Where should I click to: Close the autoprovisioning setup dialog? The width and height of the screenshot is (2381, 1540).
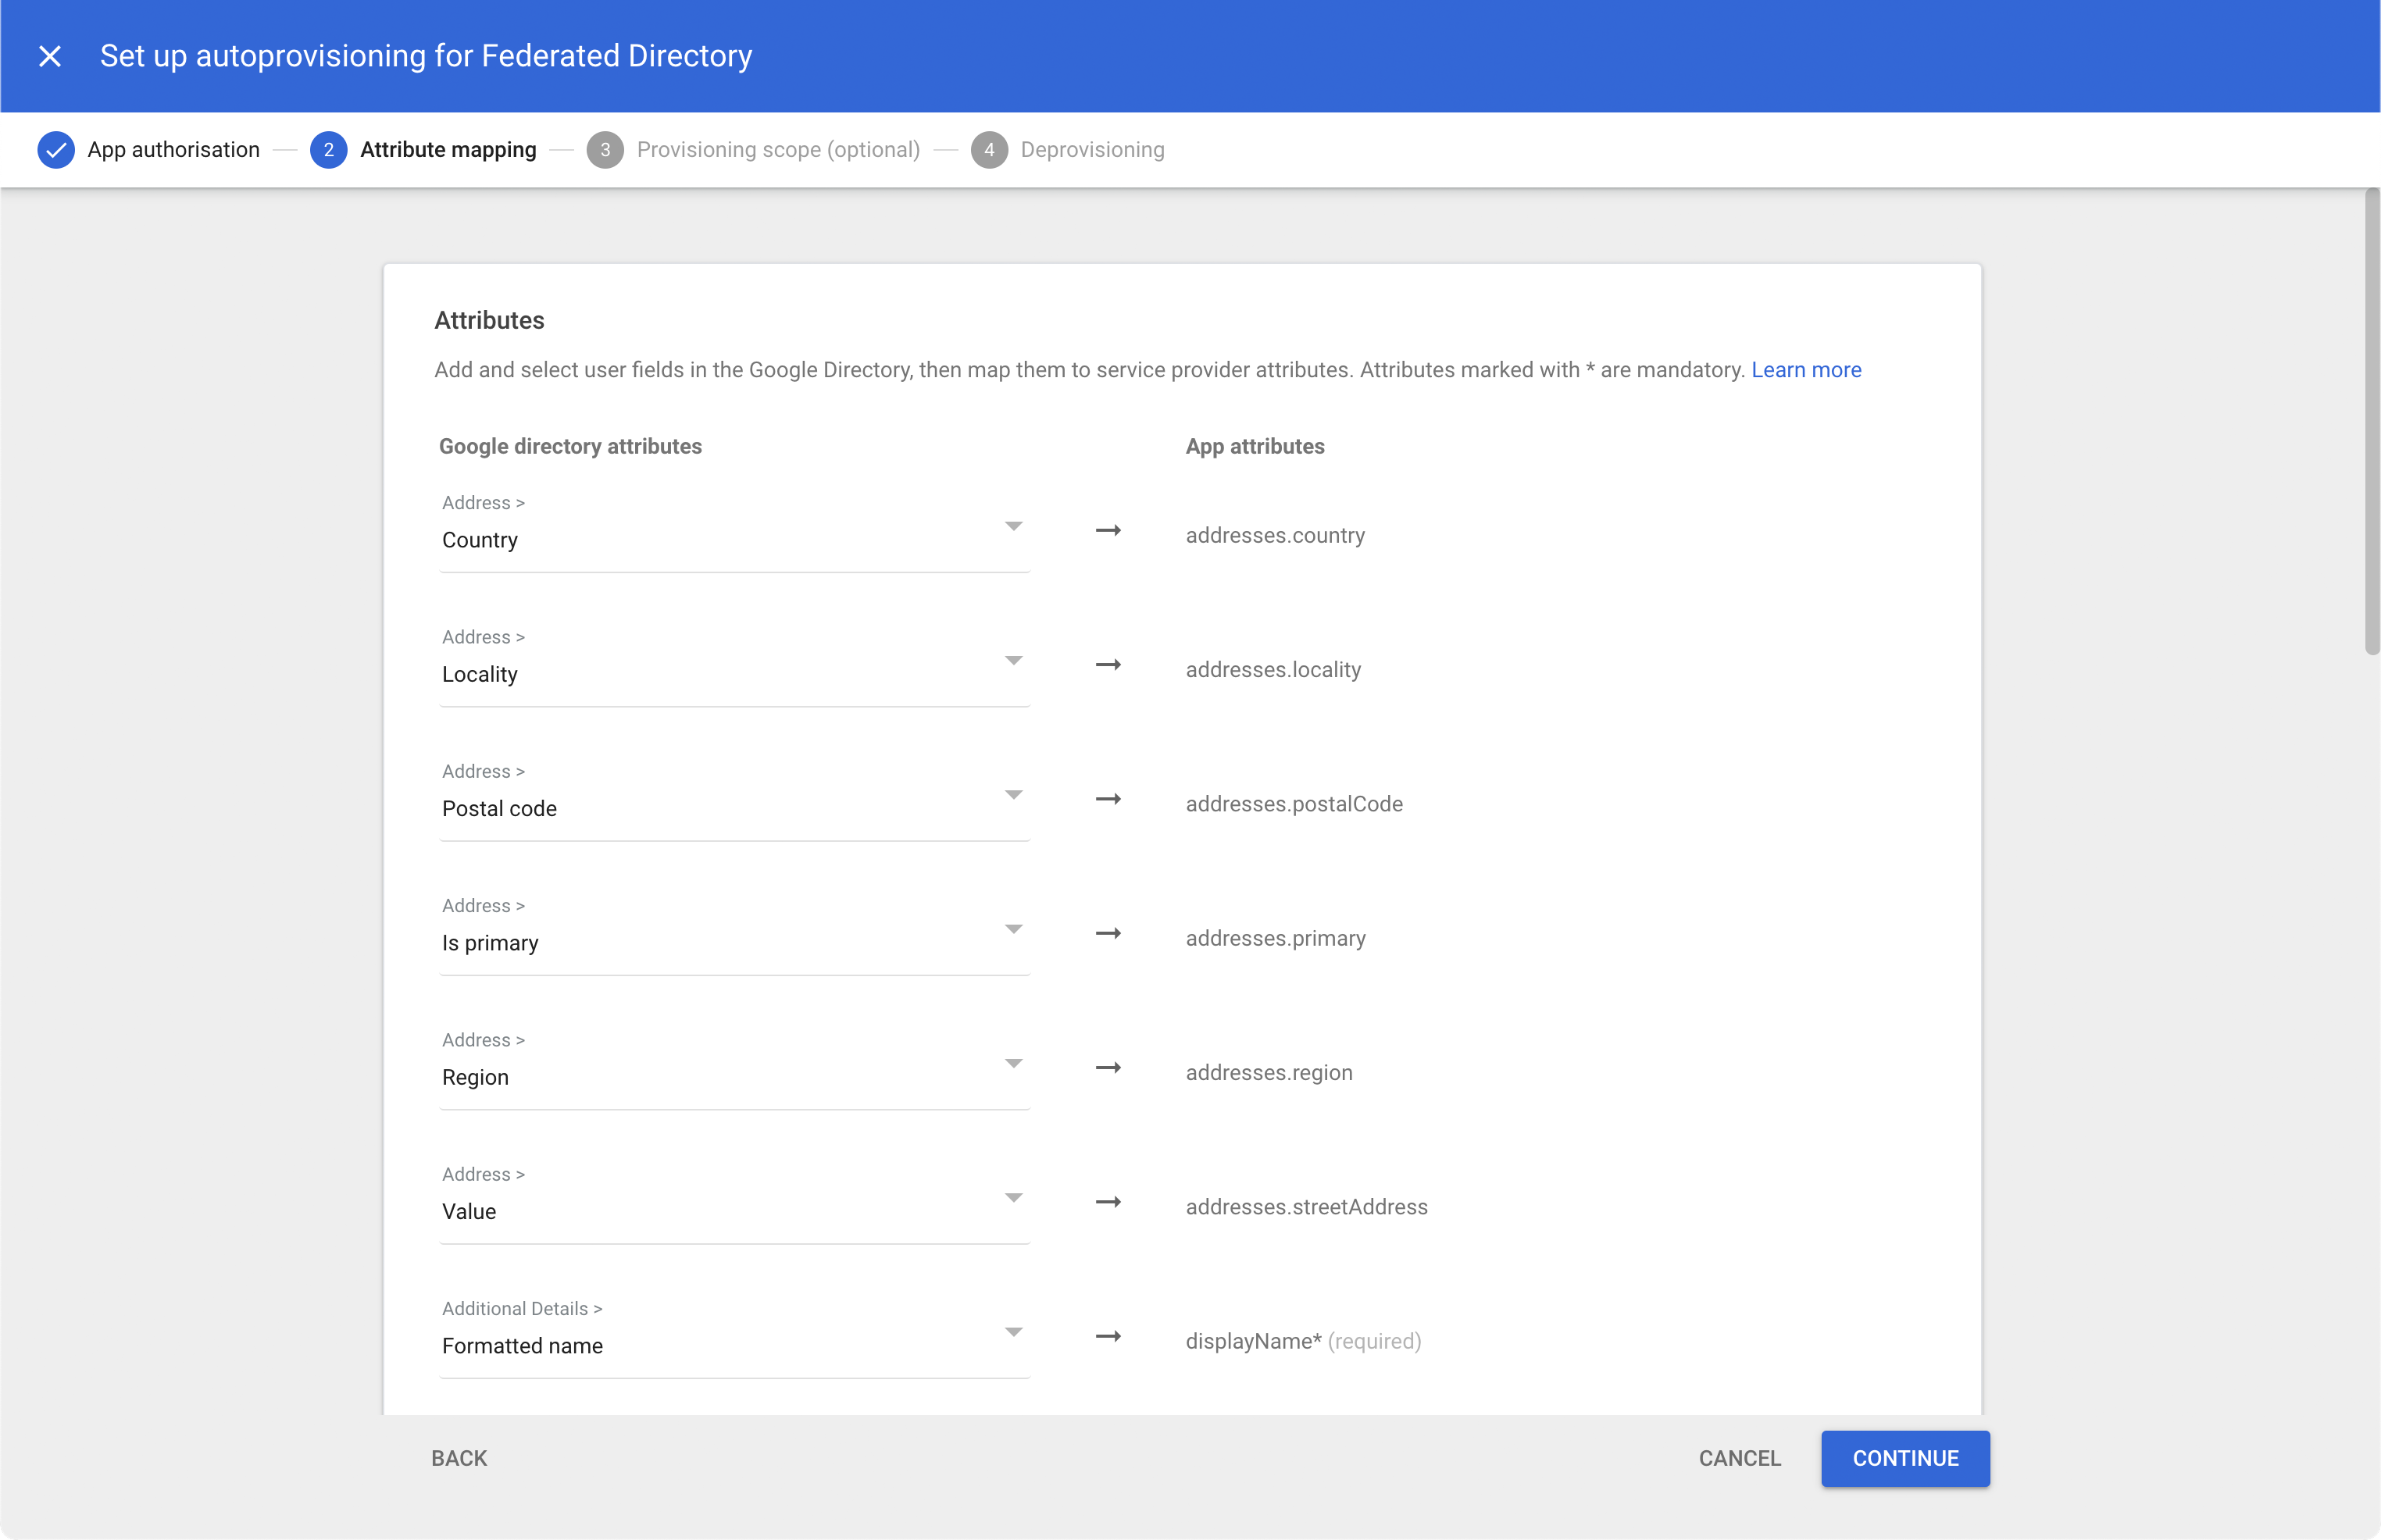(50, 56)
